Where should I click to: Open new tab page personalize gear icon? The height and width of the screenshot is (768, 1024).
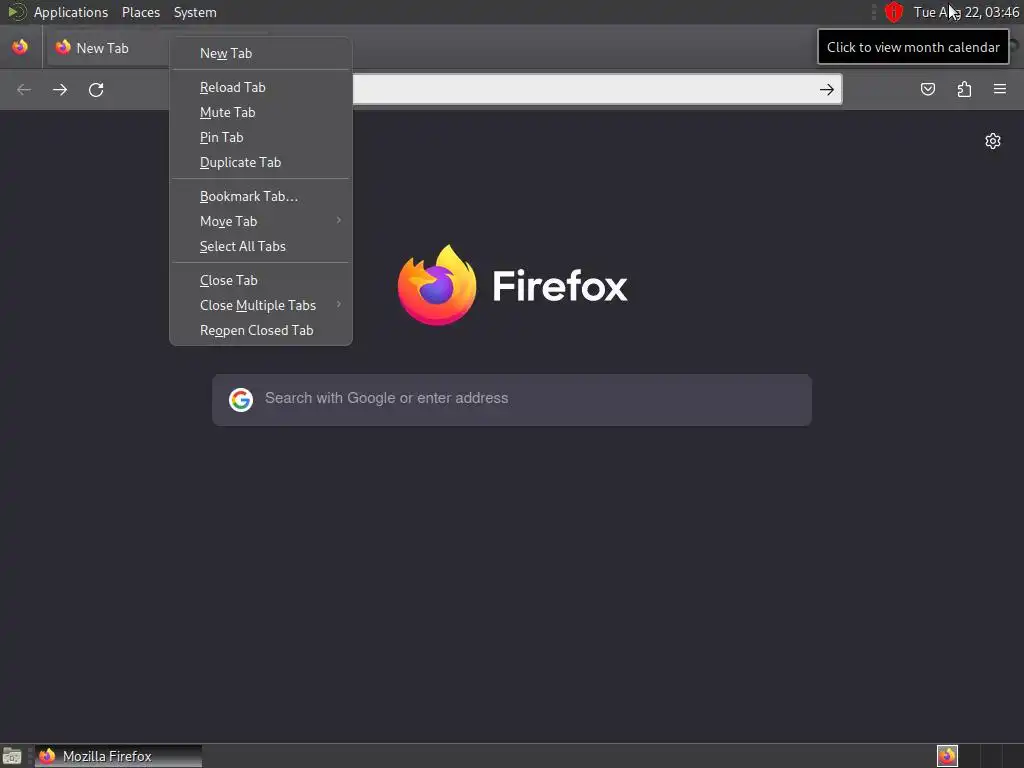click(993, 141)
